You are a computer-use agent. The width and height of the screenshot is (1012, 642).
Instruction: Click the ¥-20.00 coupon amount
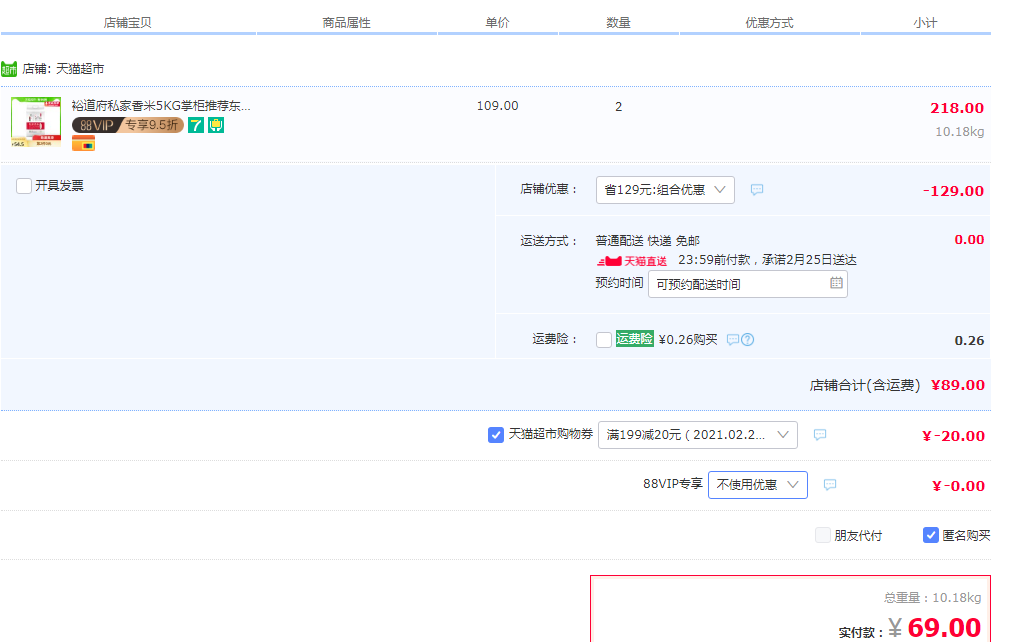[953, 436]
